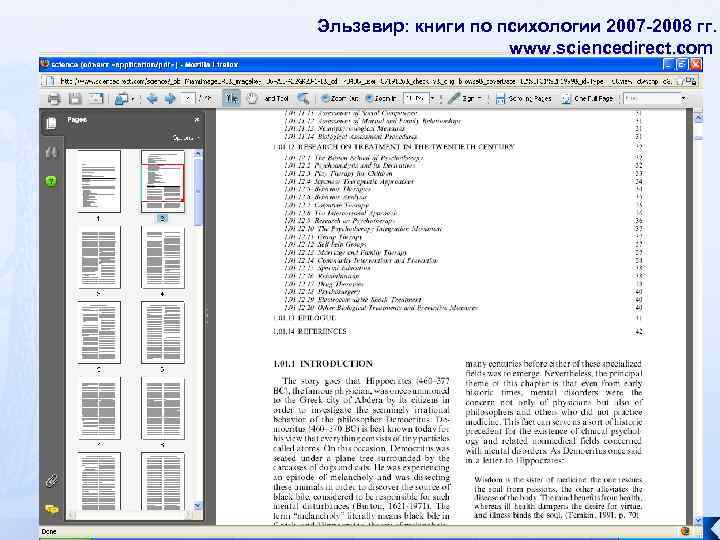Open the Find box dropdown arrow

(x=684, y=98)
